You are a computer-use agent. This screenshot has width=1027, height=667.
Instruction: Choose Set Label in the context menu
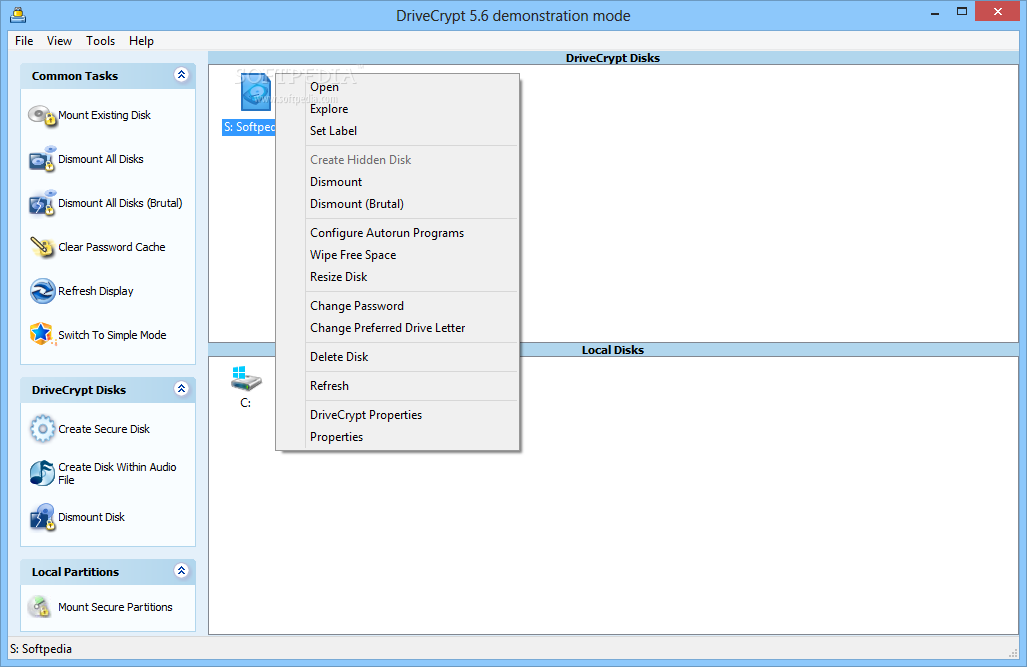[398, 131]
